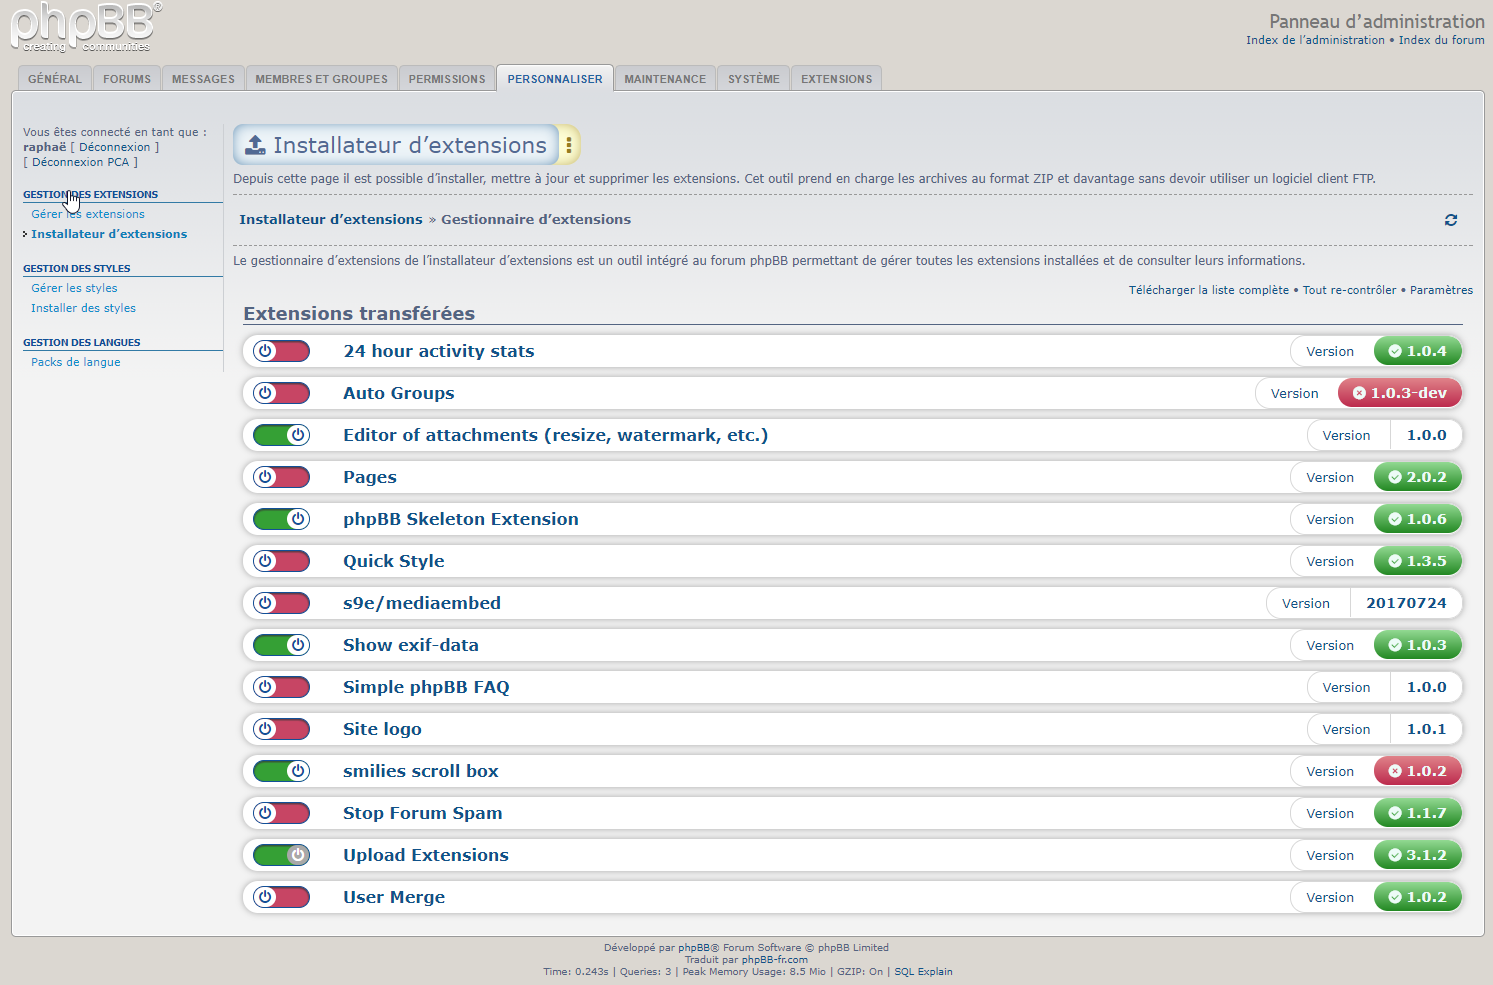The width and height of the screenshot is (1493, 985).
Task: Open the three-dot menu beside the title
Action: pyautogui.click(x=569, y=146)
